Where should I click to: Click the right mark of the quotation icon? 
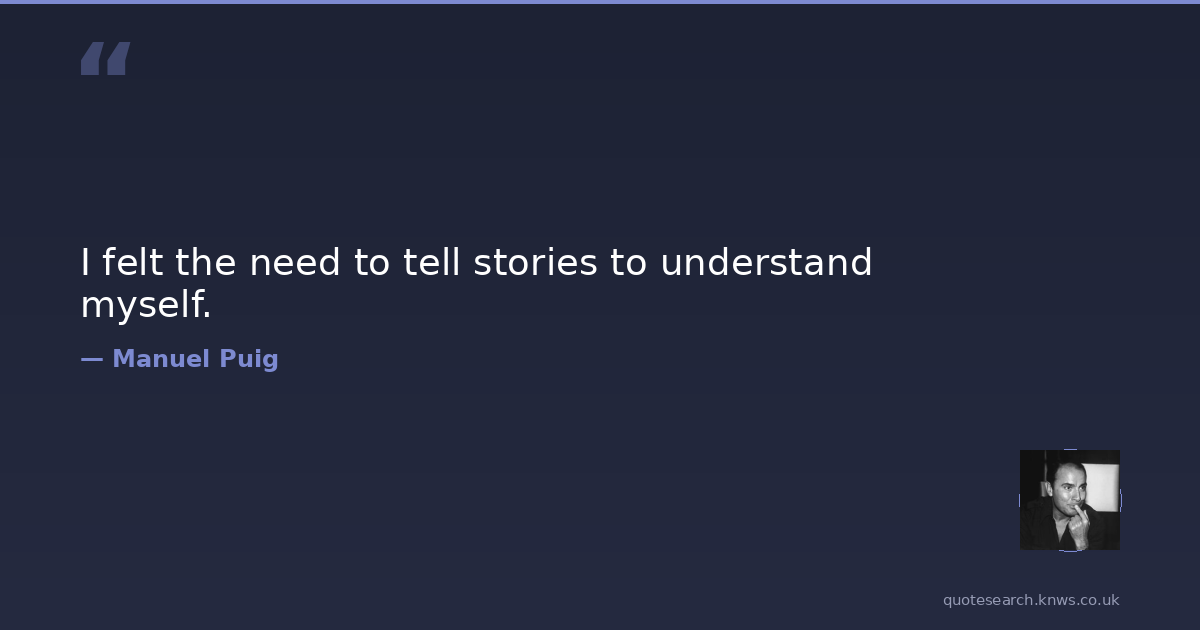click(x=118, y=59)
